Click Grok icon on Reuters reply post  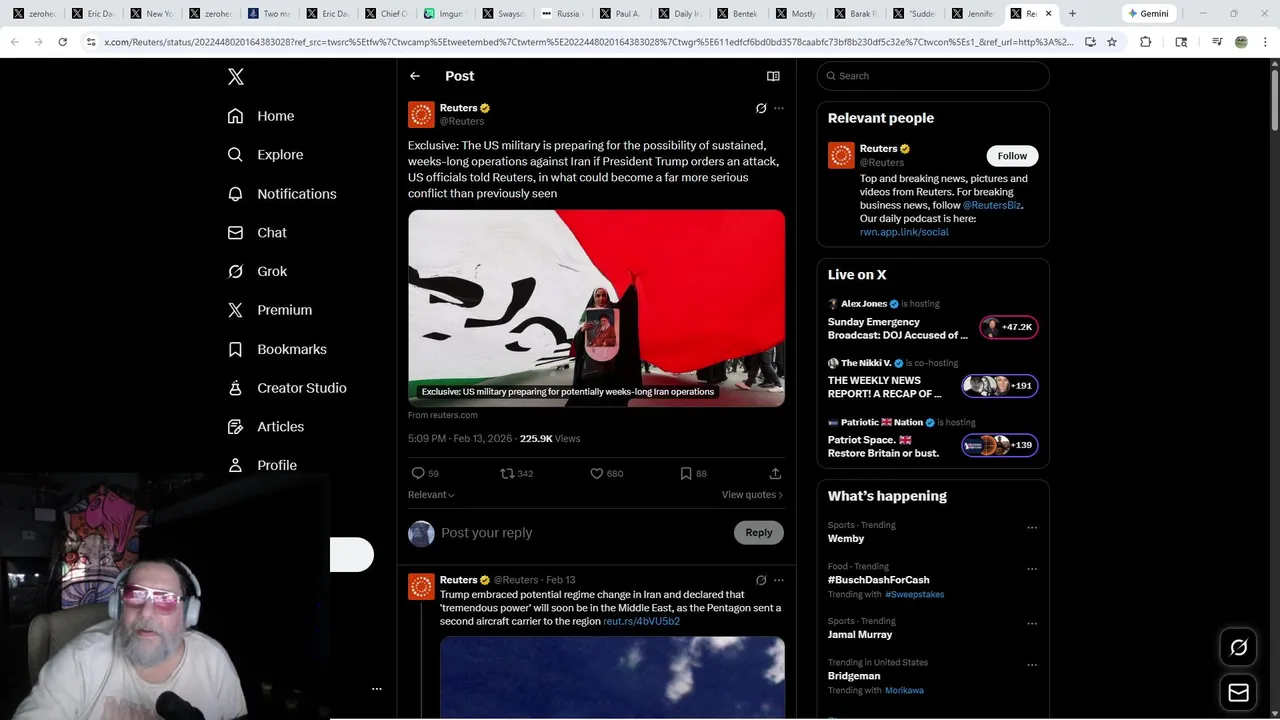[x=761, y=580]
